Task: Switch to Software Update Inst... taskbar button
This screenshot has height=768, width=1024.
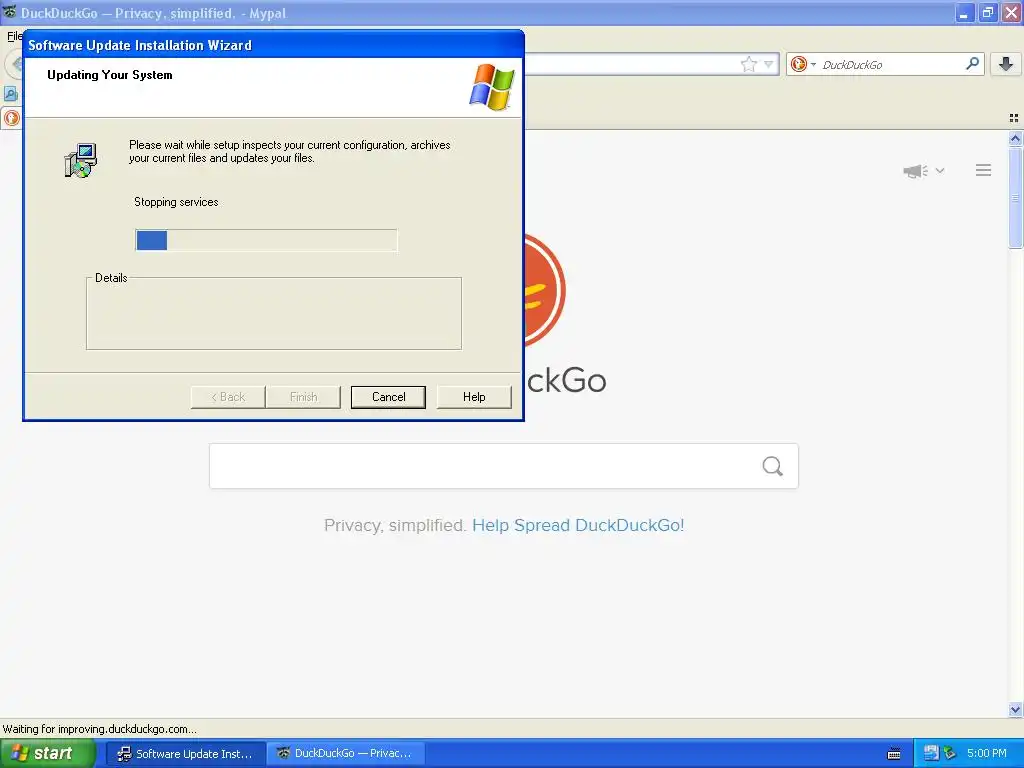Action: coord(185,754)
